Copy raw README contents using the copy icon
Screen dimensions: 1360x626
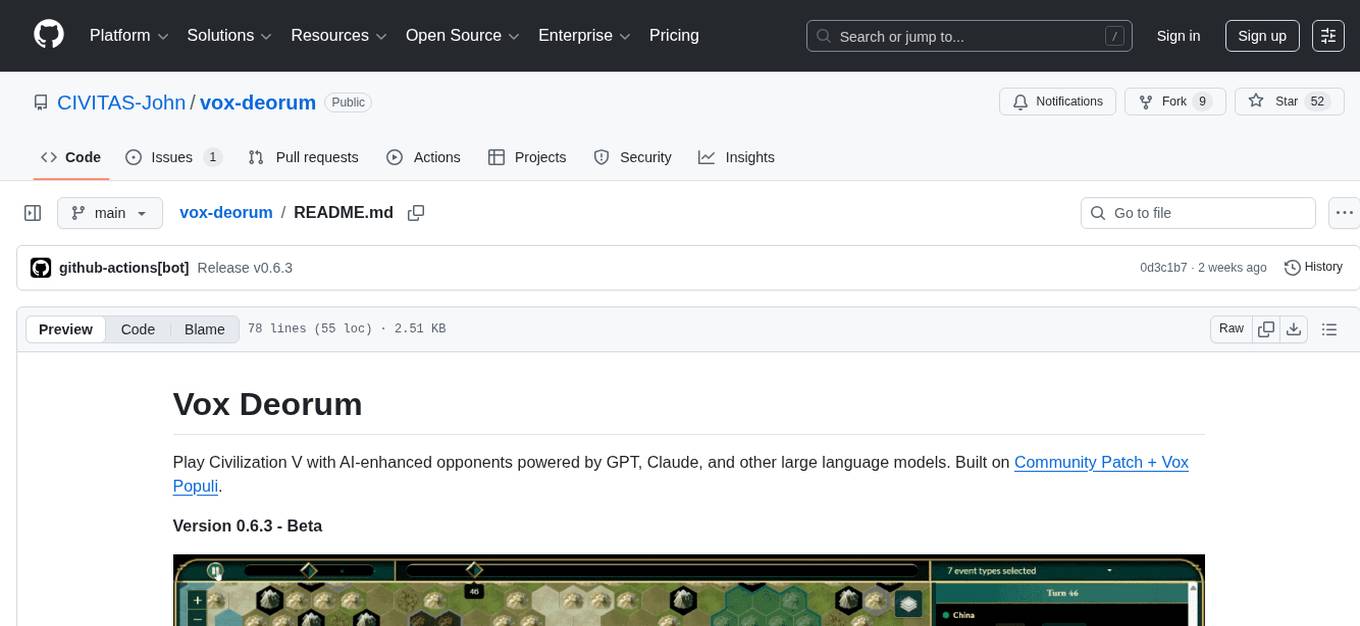pyautogui.click(x=1266, y=328)
